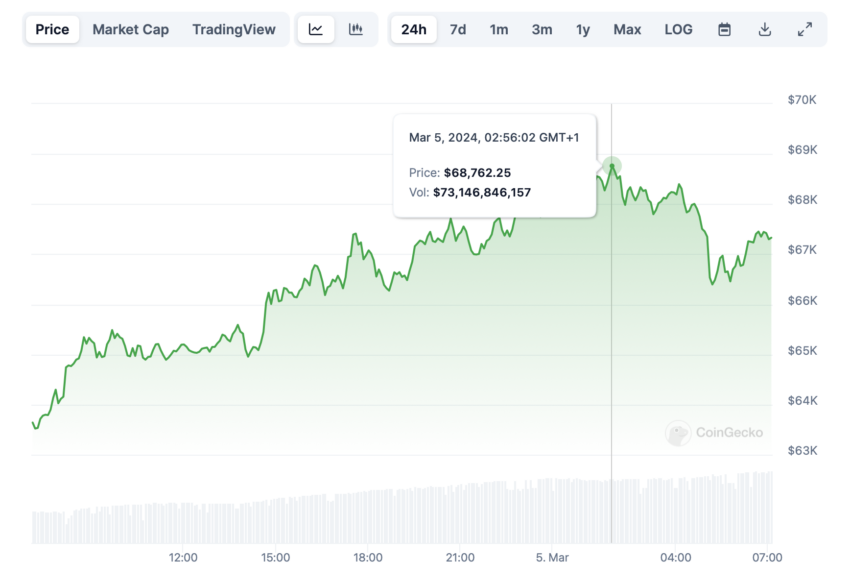Click the price tooltip showing $68,762.25
Viewport: 850px width, 587px height.
[x=495, y=166]
